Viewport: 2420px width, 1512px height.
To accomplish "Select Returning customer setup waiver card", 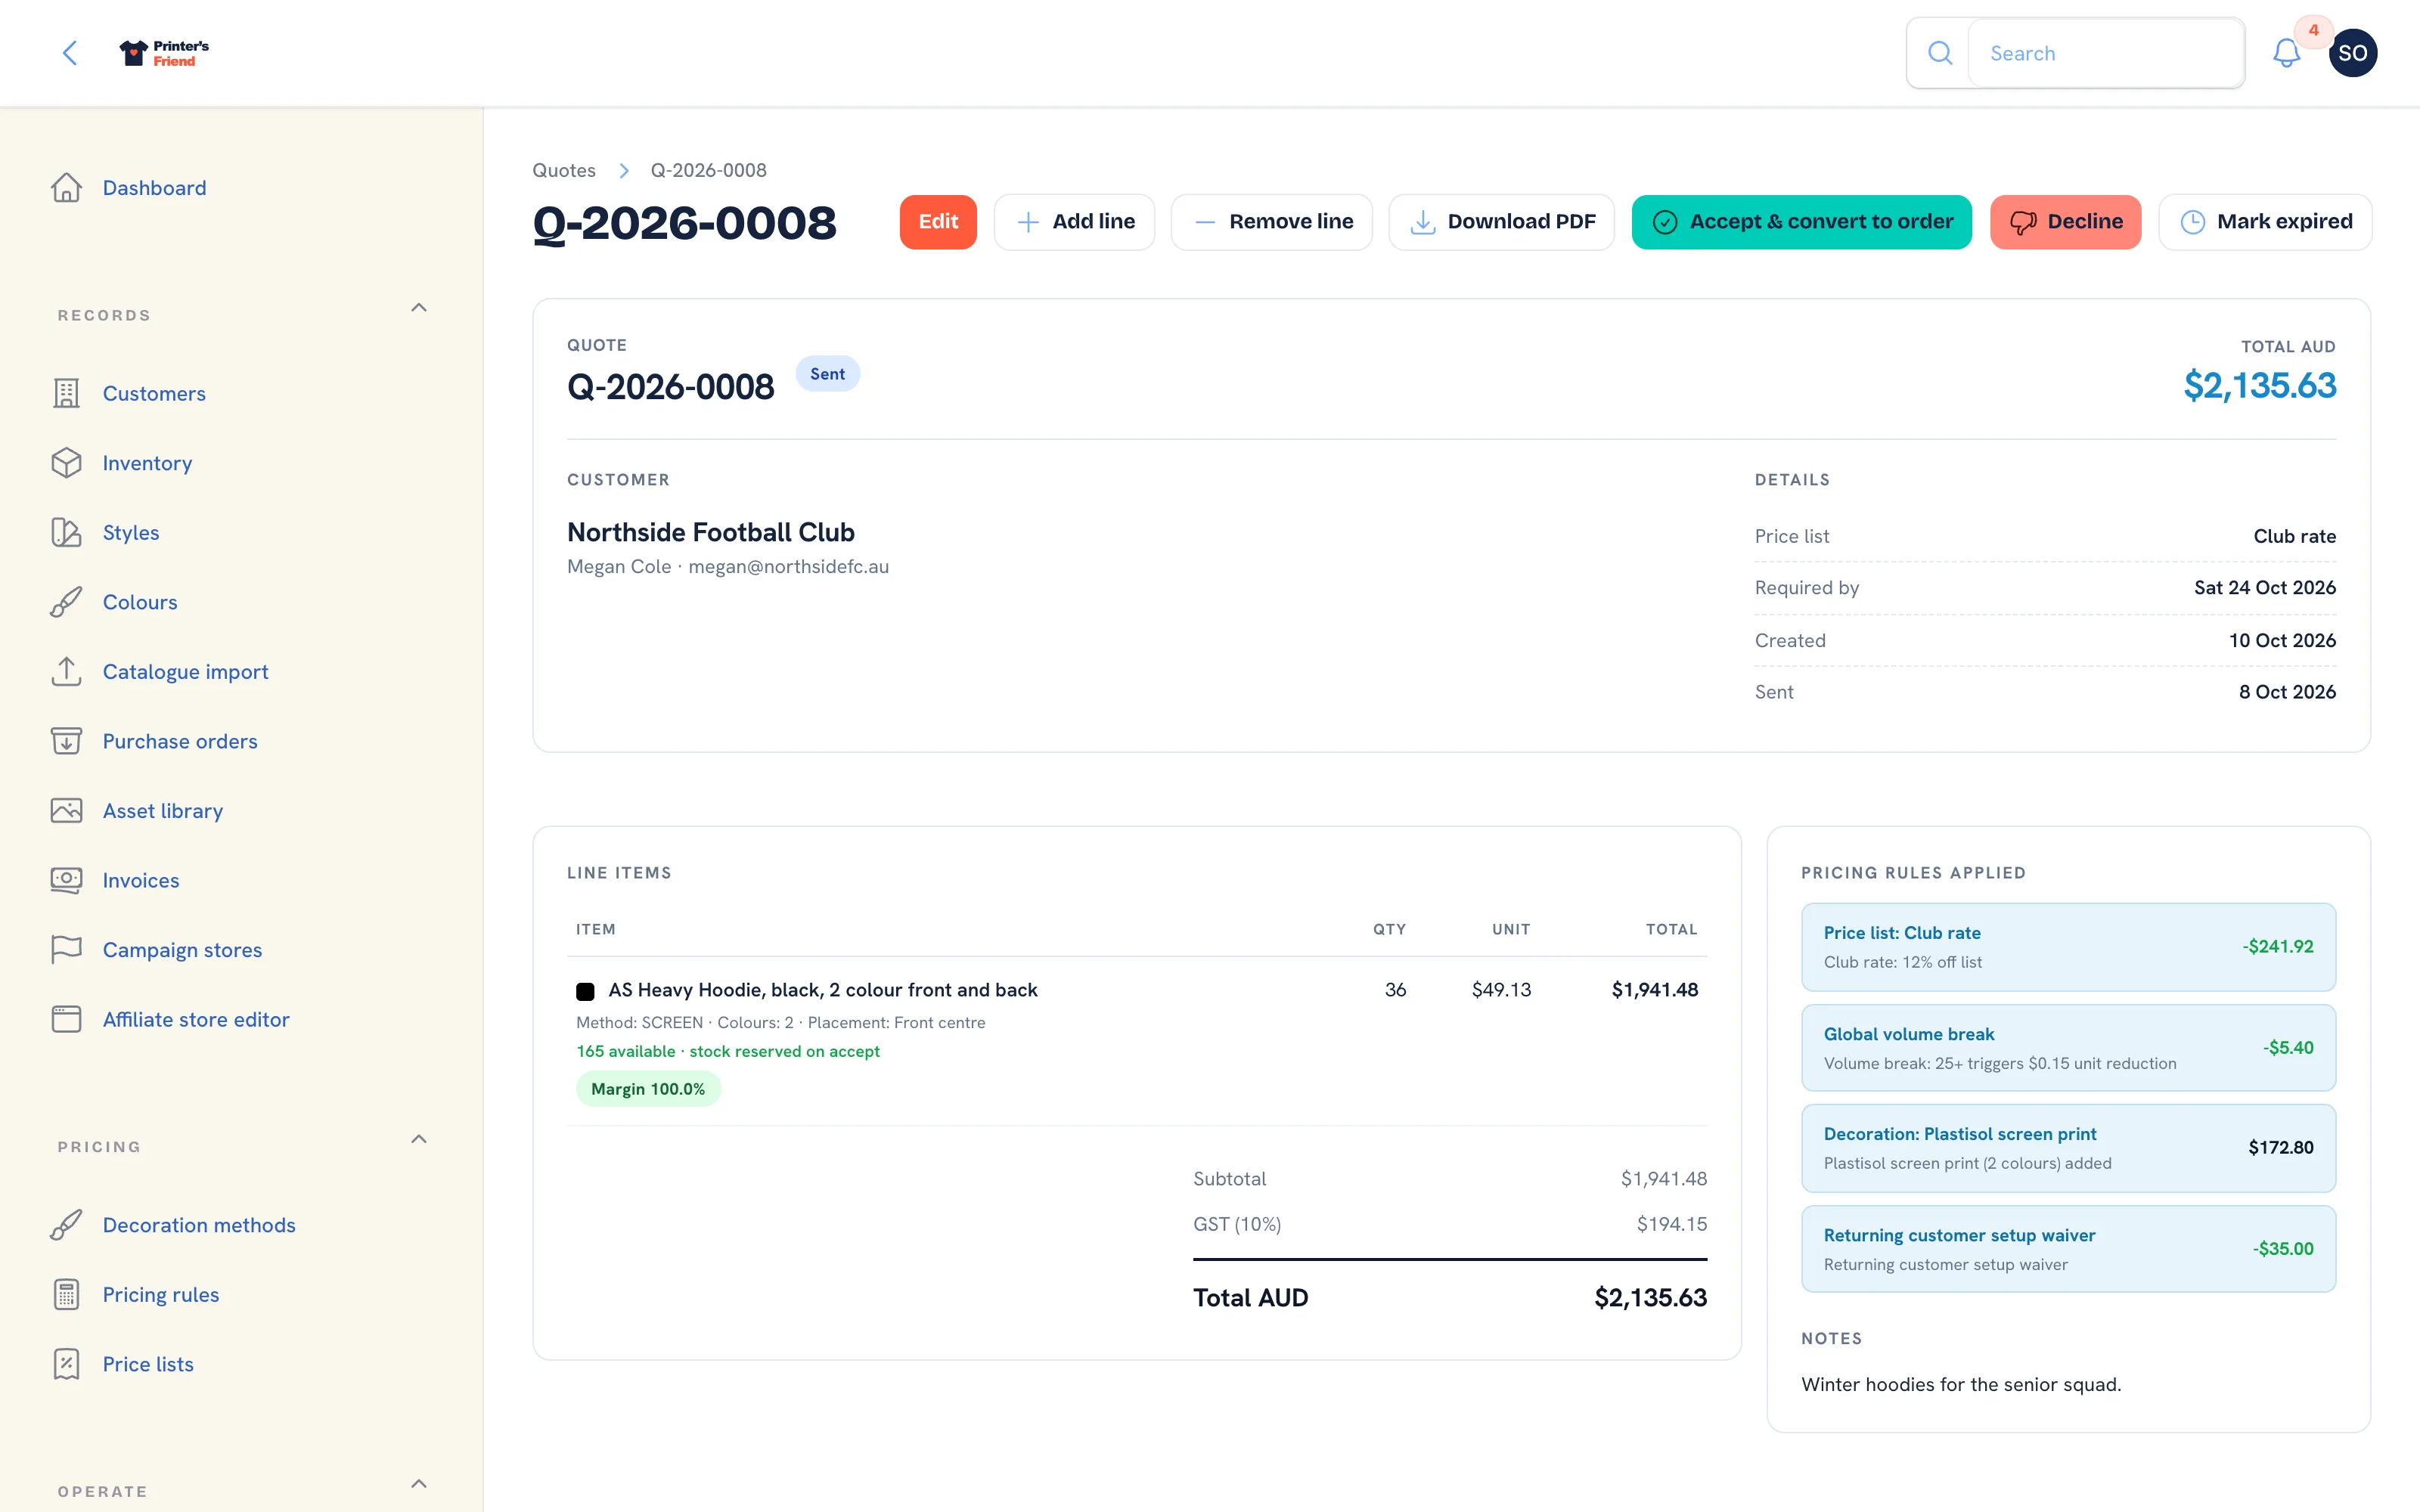I will [x=2068, y=1249].
